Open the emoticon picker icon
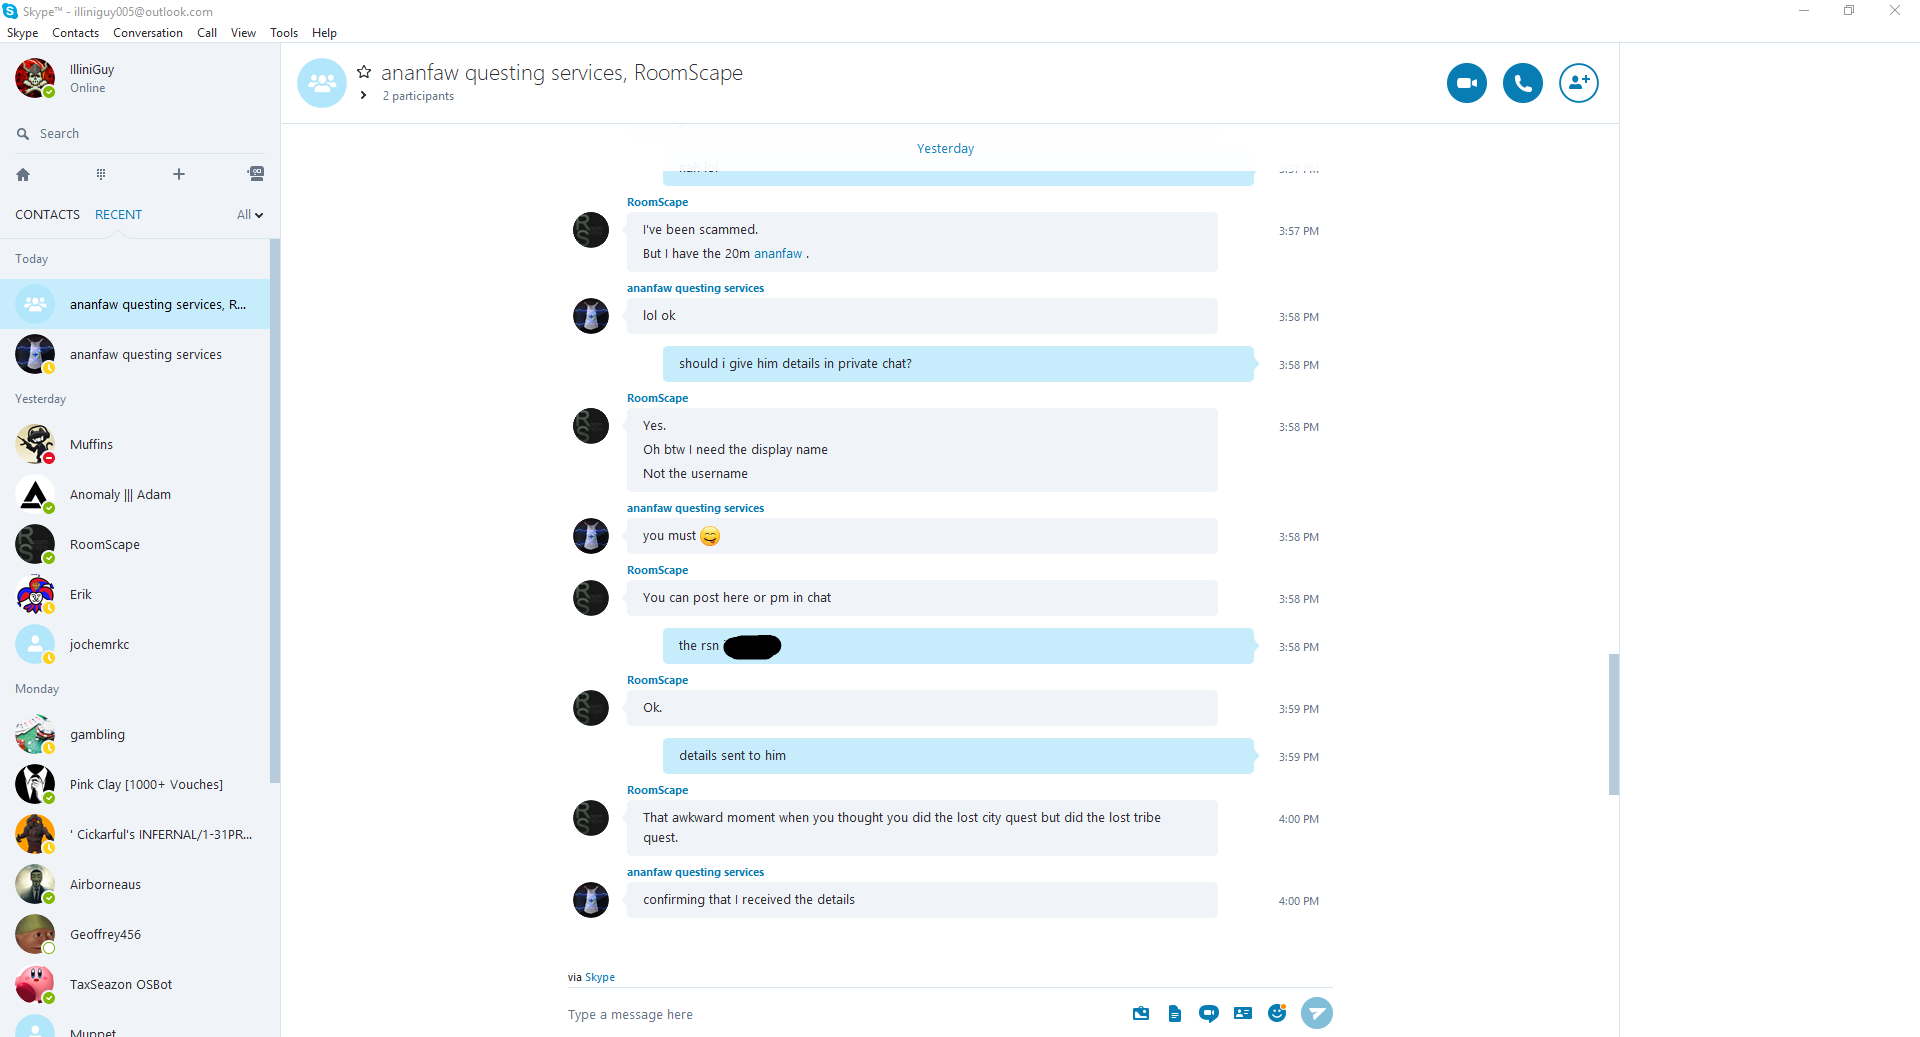The height and width of the screenshot is (1037, 1920). coord(1277,1013)
